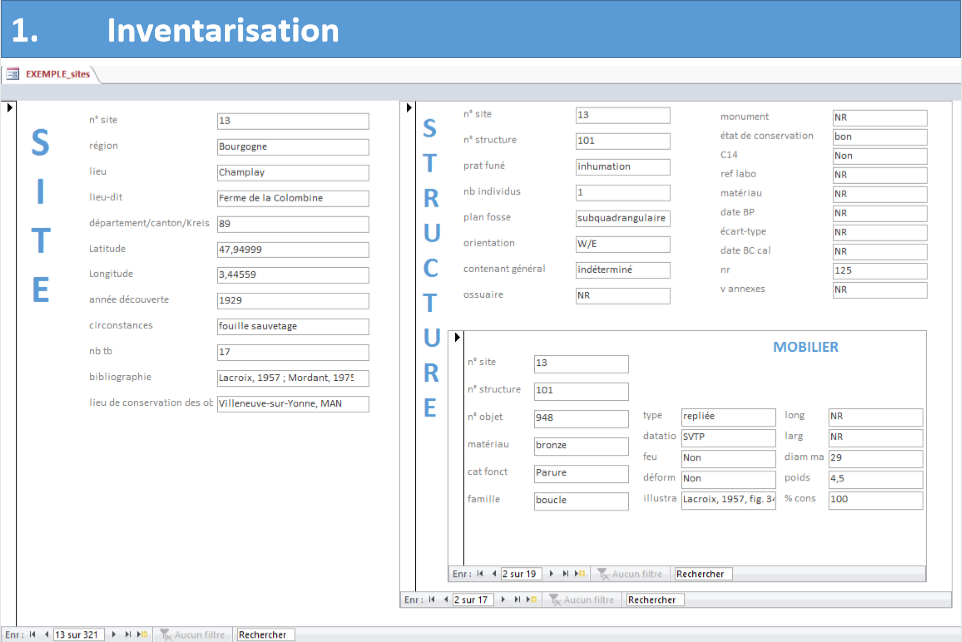Jump to last record of 19 mobilier objects
This screenshot has height=642, width=962.
click(566, 574)
